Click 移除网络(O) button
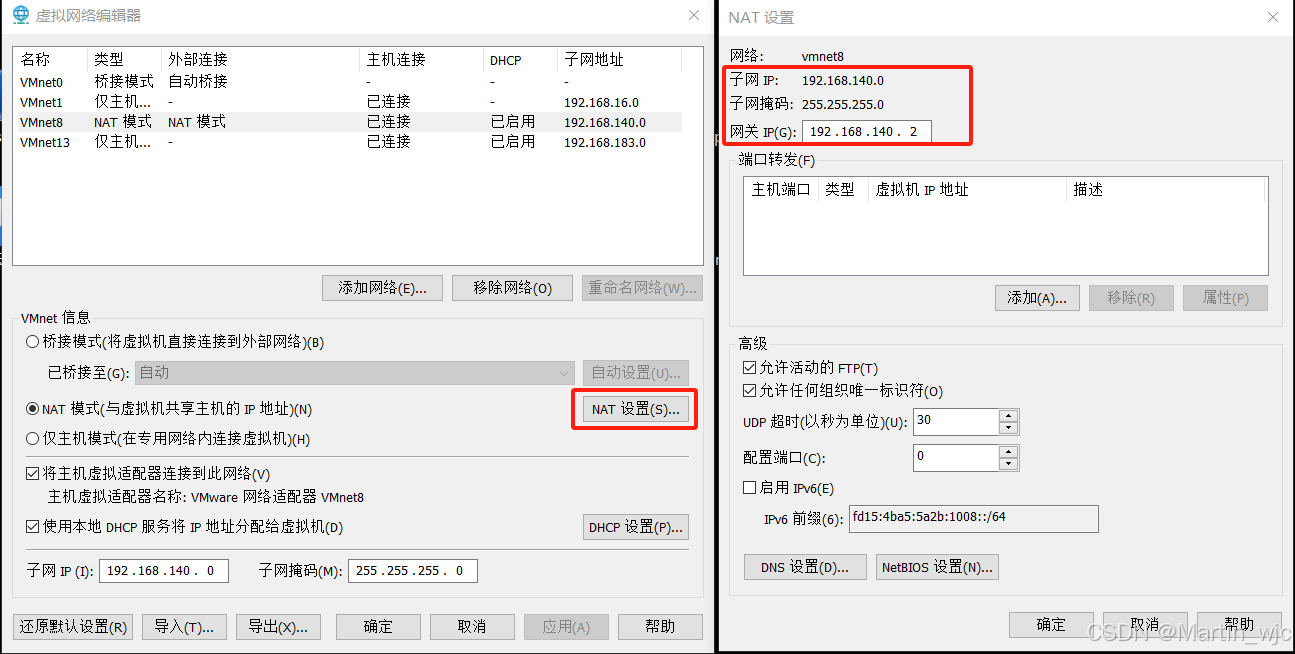 pyautogui.click(x=512, y=288)
